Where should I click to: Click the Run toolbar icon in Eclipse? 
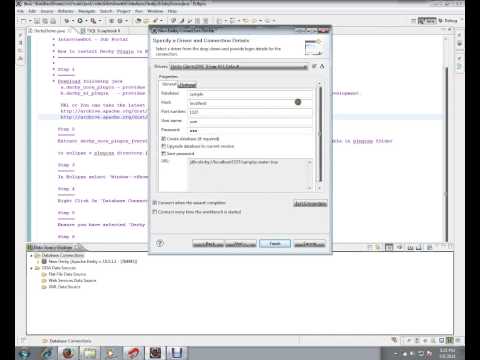80,21
